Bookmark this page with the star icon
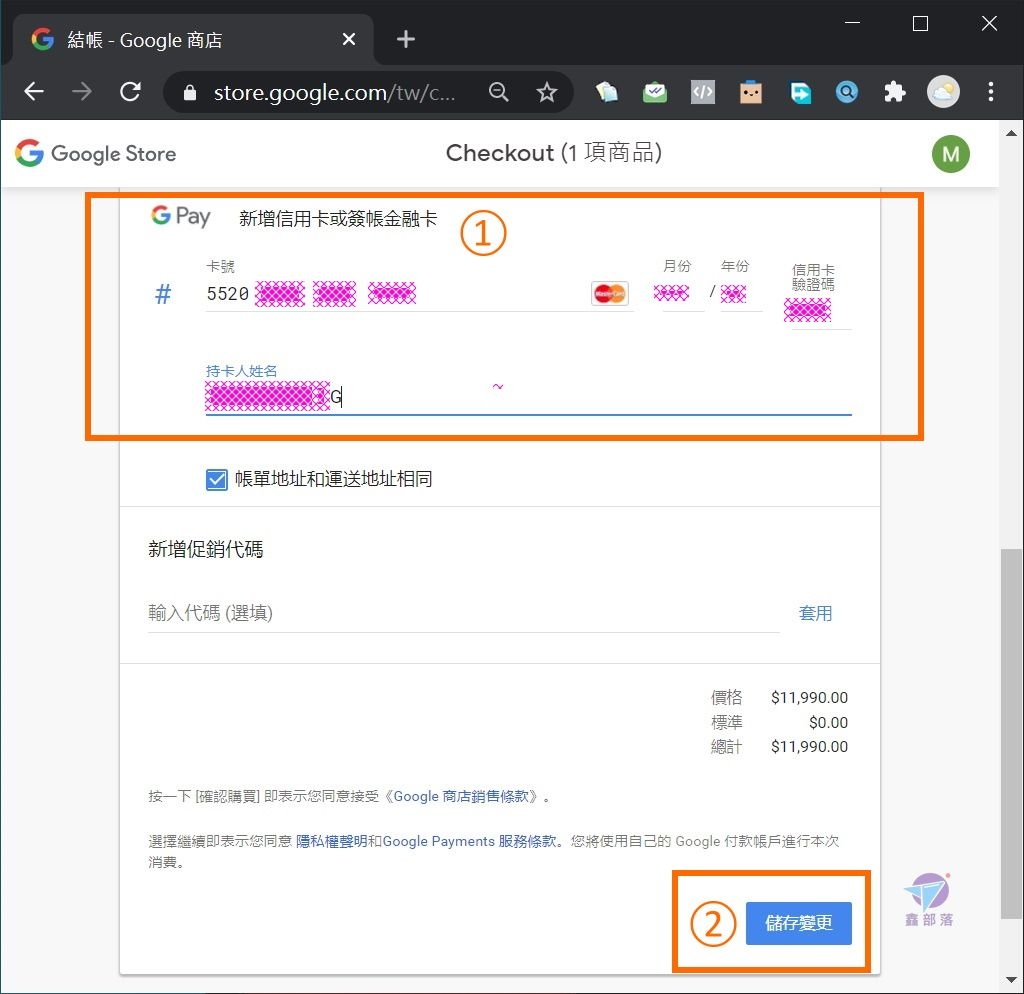The height and width of the screenshot is (994, 1024). point(547,92)
